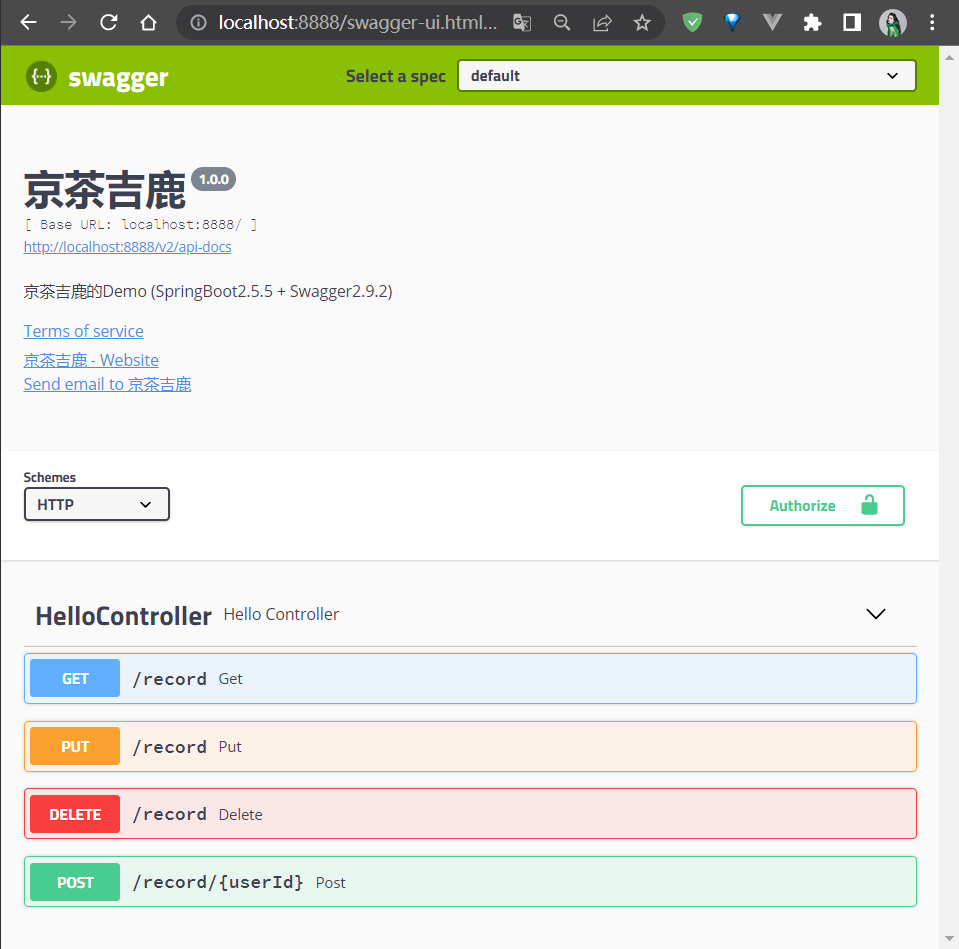Open Terms of service link
Screen dimensions: 959x949
(83, 331)
